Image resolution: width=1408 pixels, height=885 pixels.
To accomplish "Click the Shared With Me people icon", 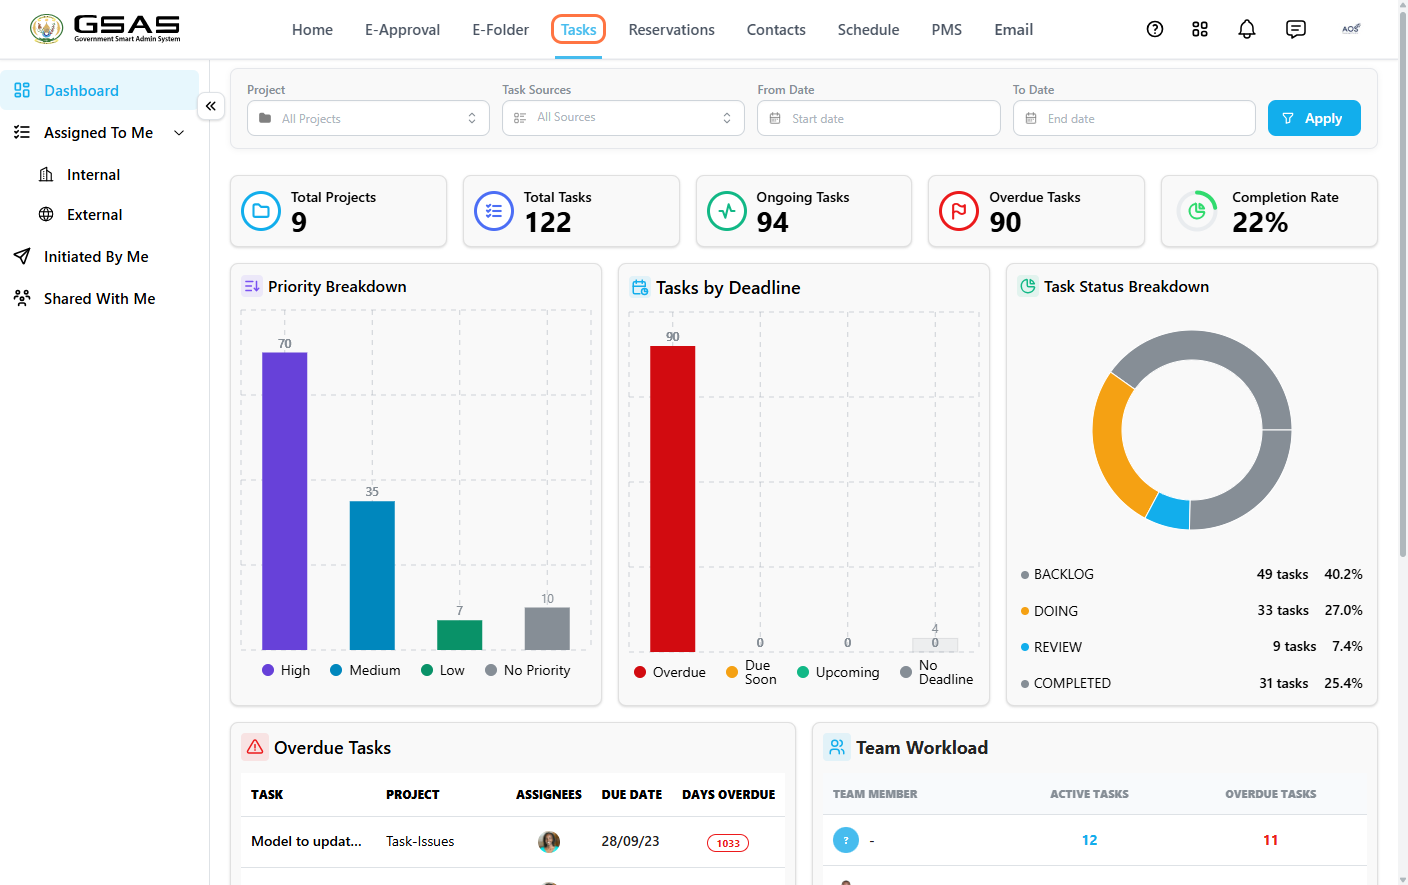I will (22, 298).
